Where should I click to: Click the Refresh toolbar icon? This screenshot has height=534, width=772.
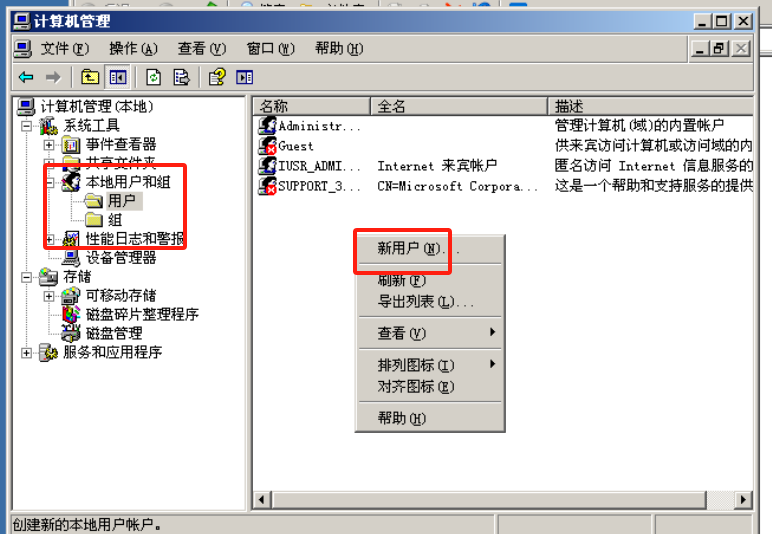coord(153,77)
